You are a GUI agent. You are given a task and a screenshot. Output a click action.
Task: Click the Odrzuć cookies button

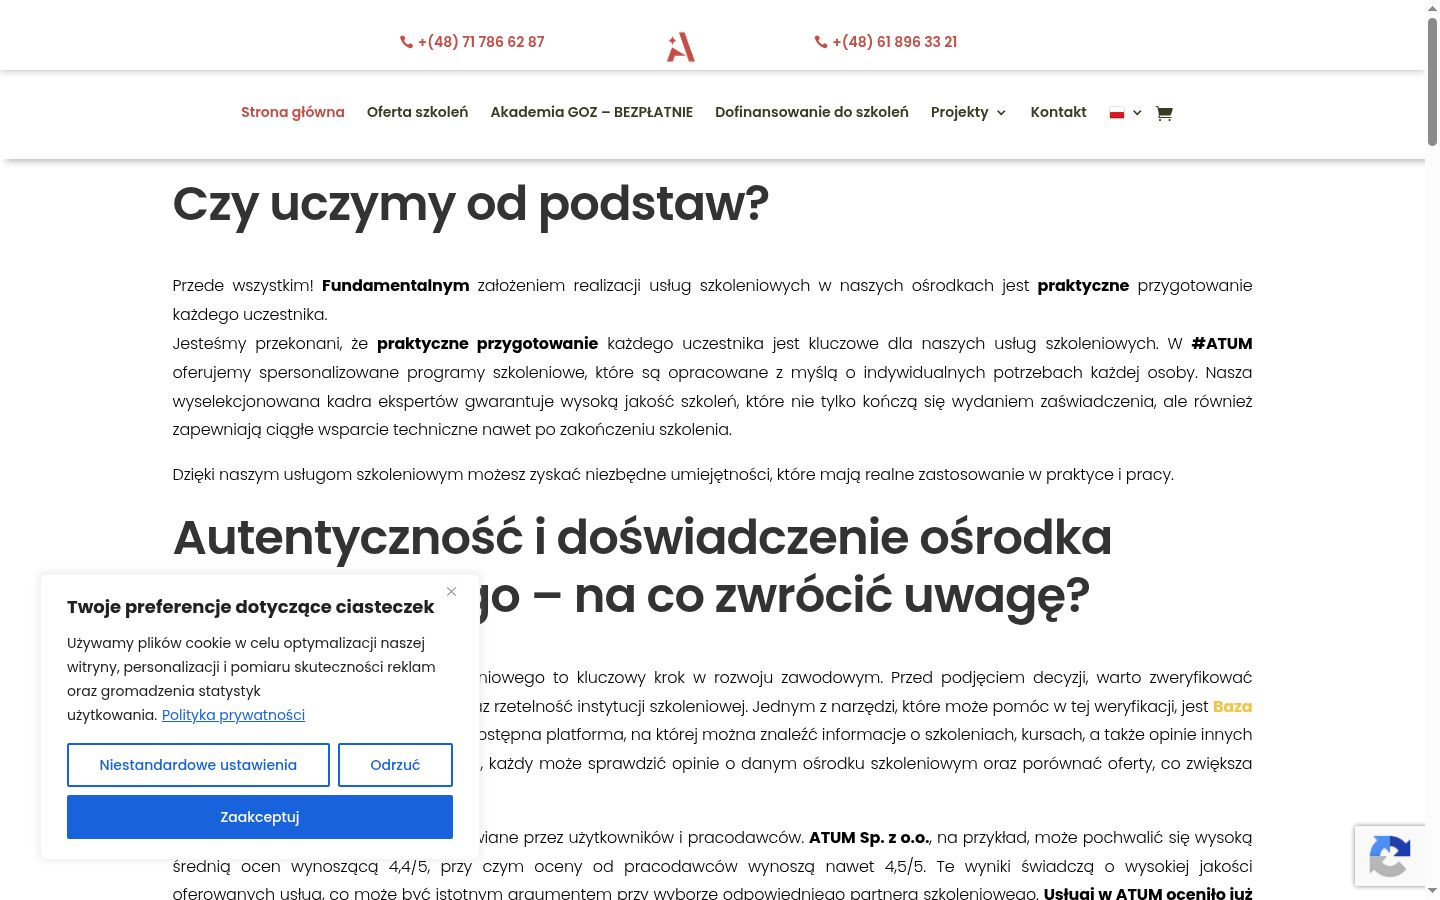(x=395, y=765)
